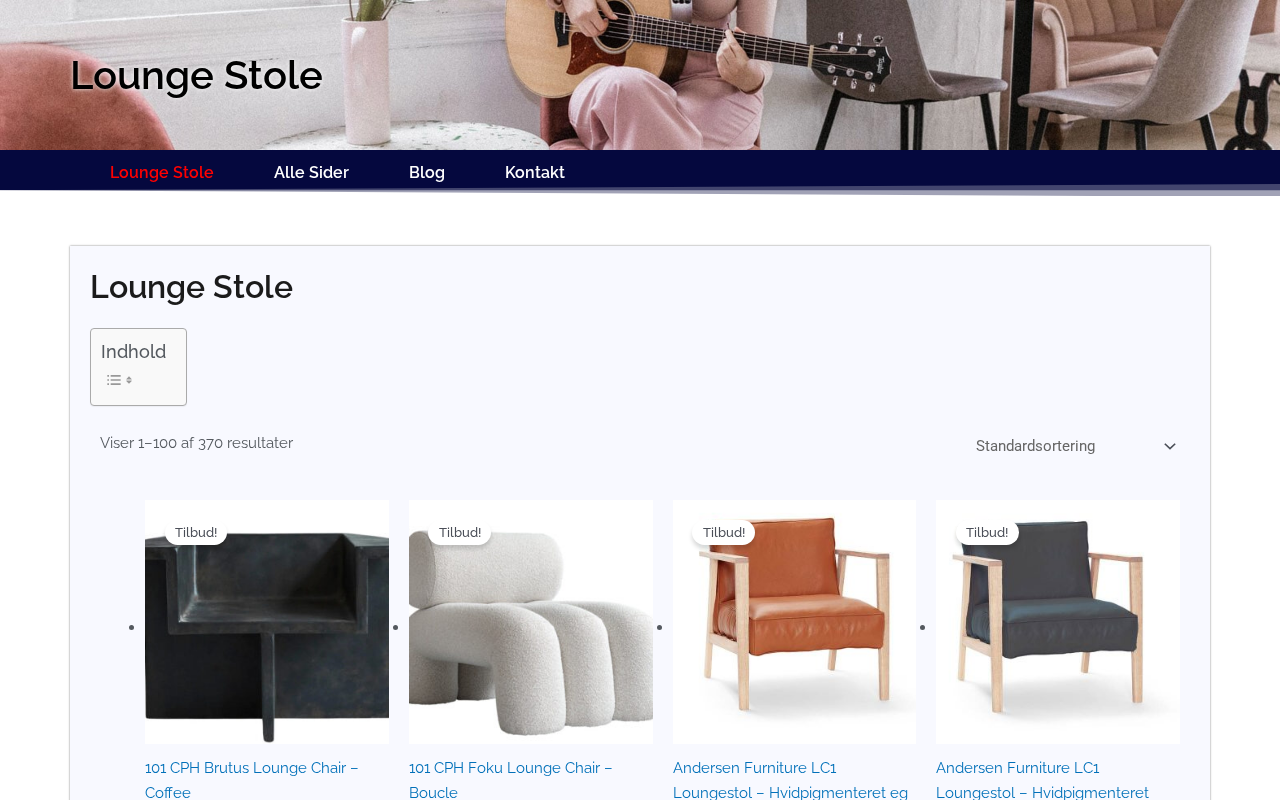Click Tilbud badge on Brutus chair

196,532
